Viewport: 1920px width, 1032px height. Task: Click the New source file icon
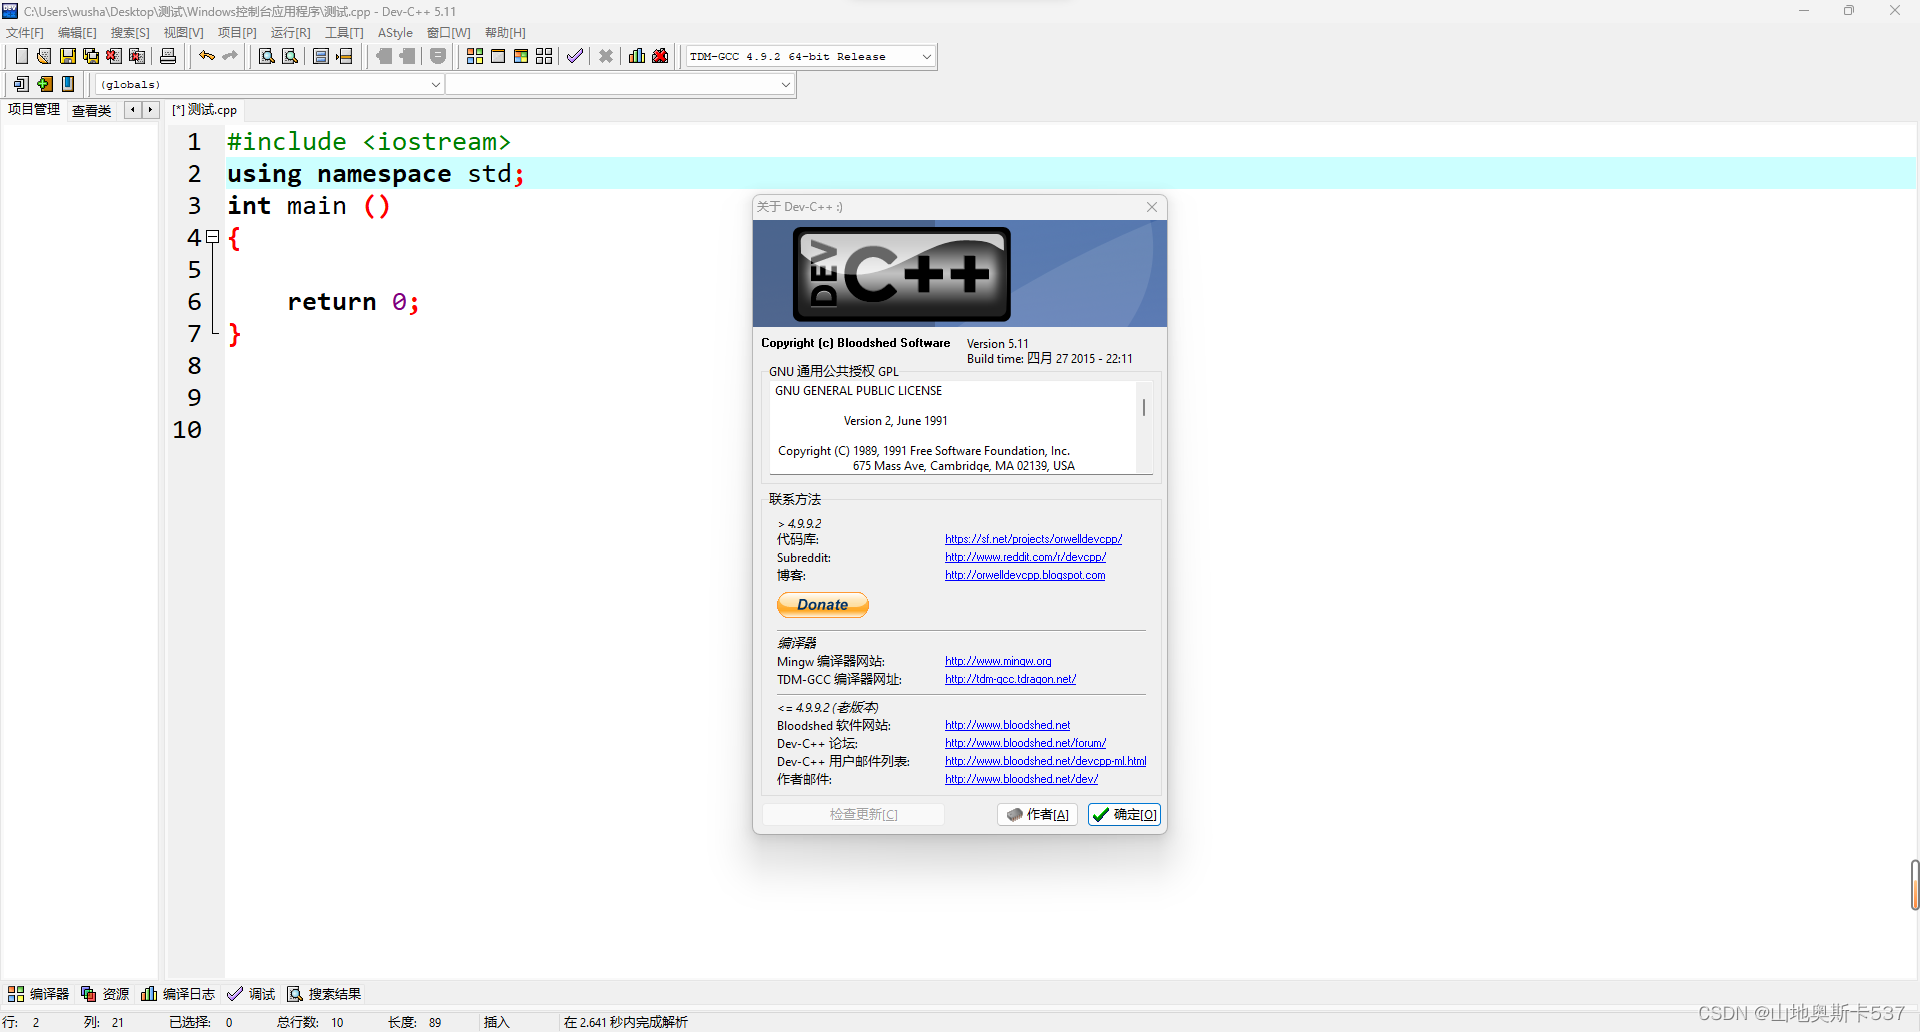pyautogui.click(x=21, y=56)
